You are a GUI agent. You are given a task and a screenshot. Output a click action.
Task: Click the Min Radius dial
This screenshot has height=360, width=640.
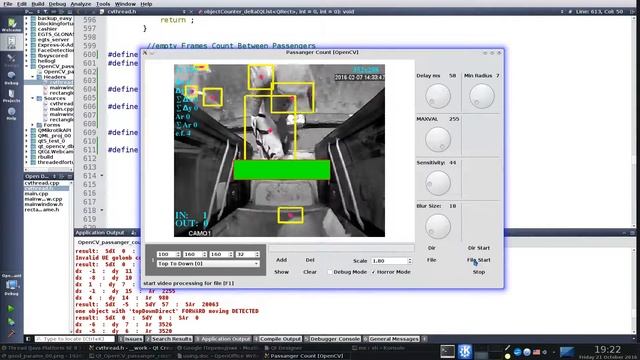482,96
